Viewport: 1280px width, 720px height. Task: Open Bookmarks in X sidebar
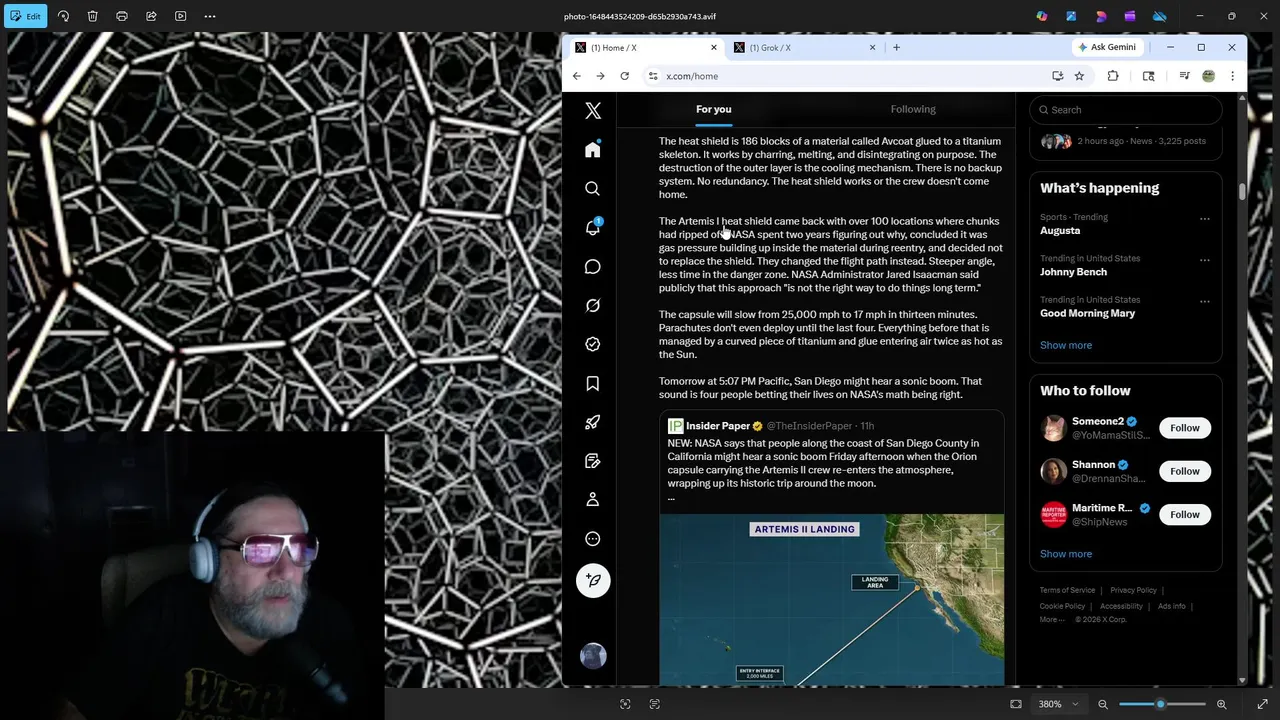pyautogui.click(x=593, y=383)
